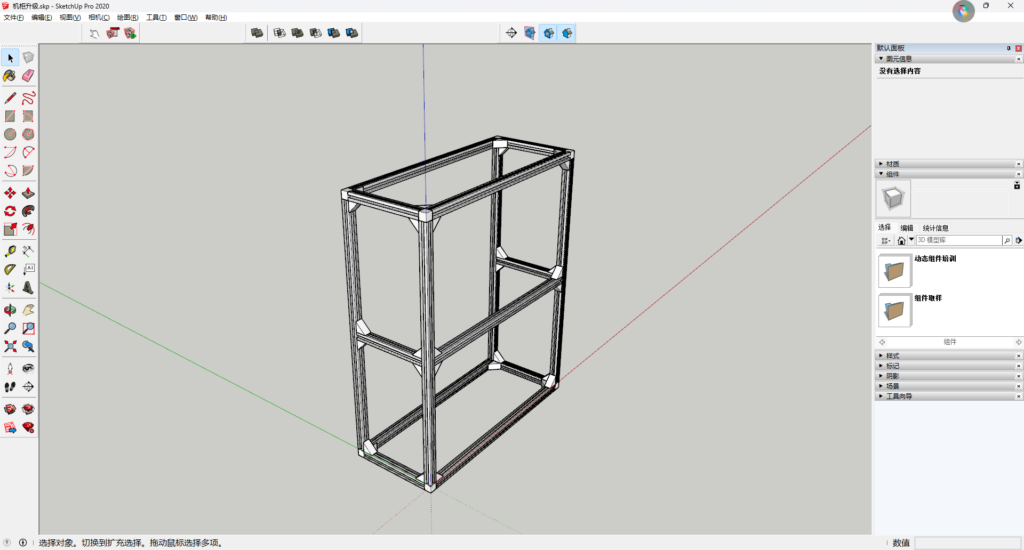Choose the Rectangle drawing tool

pyautogui.click(x=10, y=116)
